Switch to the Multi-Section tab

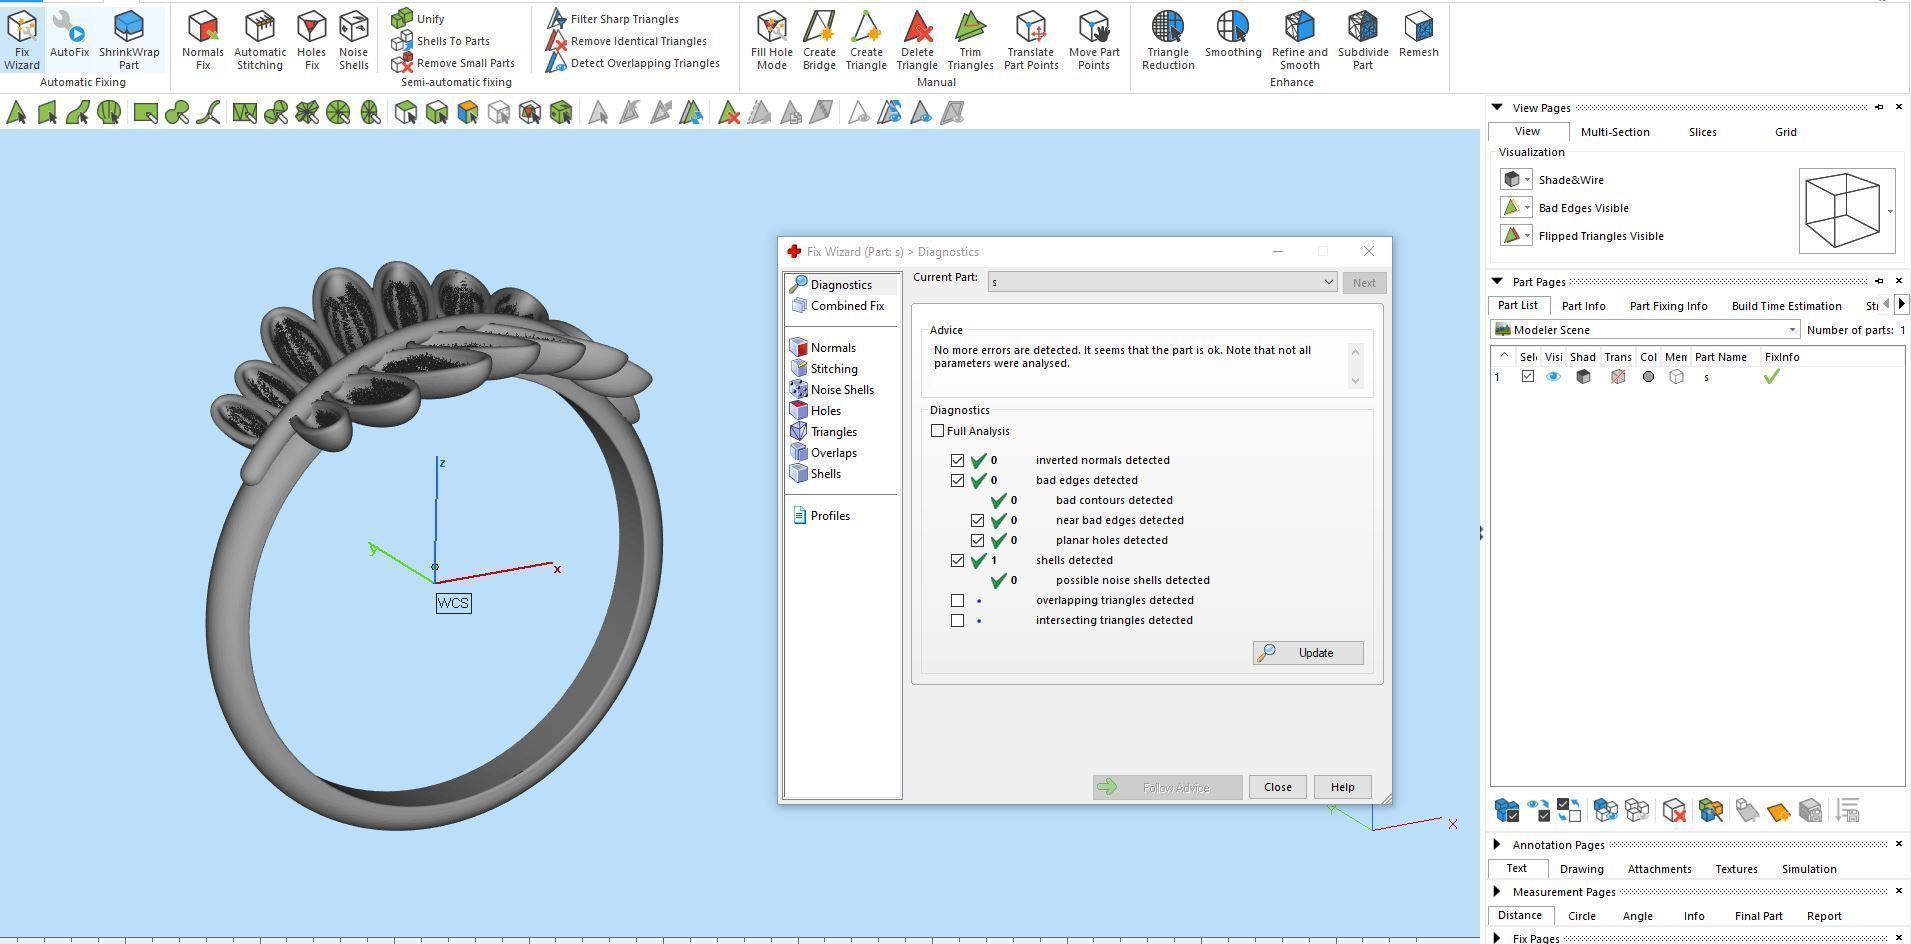point(1615,132)
